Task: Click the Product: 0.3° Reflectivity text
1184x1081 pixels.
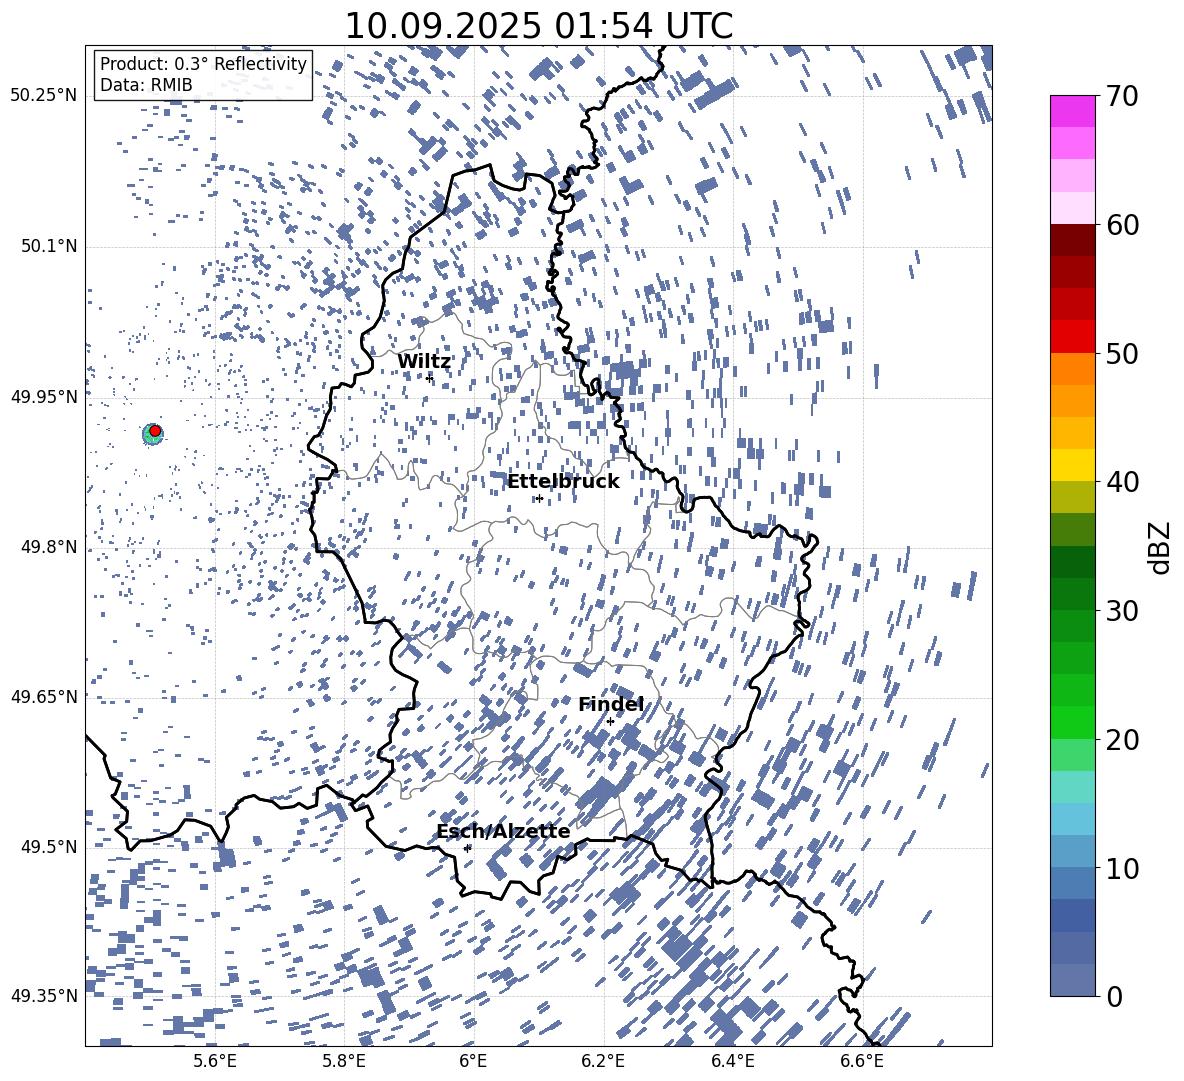Action: click(203, 63)
